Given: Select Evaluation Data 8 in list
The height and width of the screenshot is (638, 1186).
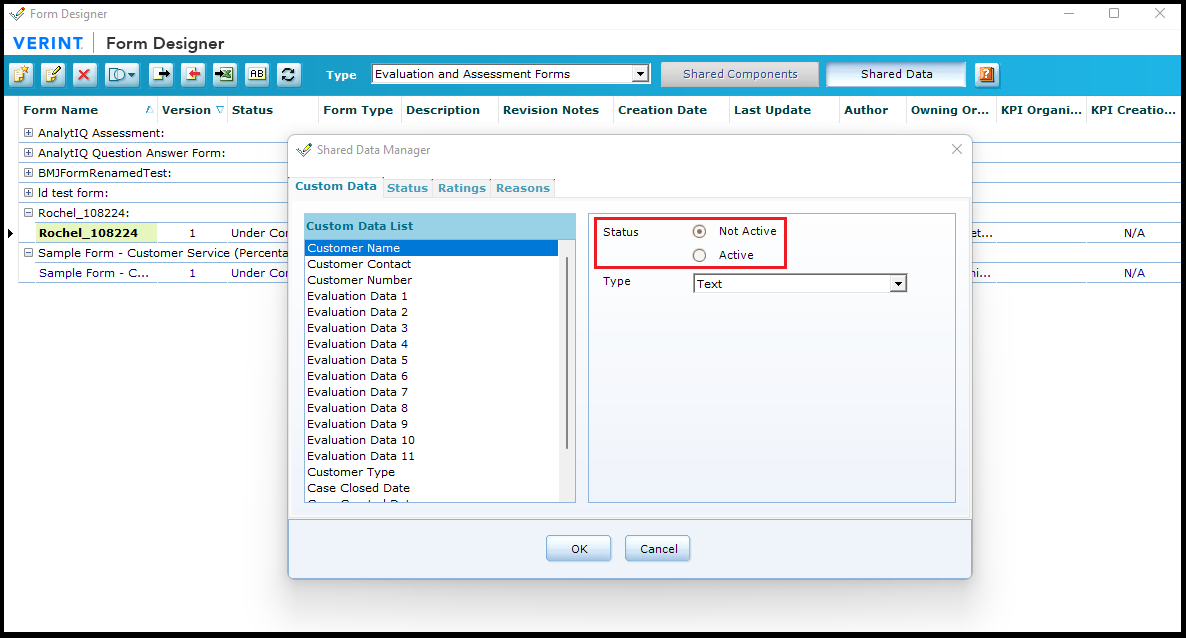Looking at the screenshot, I should click(431, 408).
